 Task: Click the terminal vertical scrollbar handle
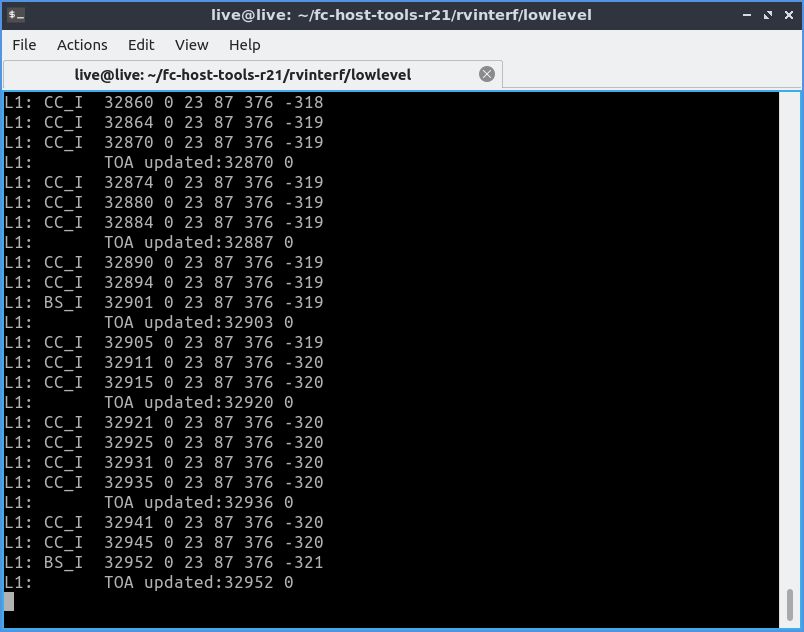point(790,605)
